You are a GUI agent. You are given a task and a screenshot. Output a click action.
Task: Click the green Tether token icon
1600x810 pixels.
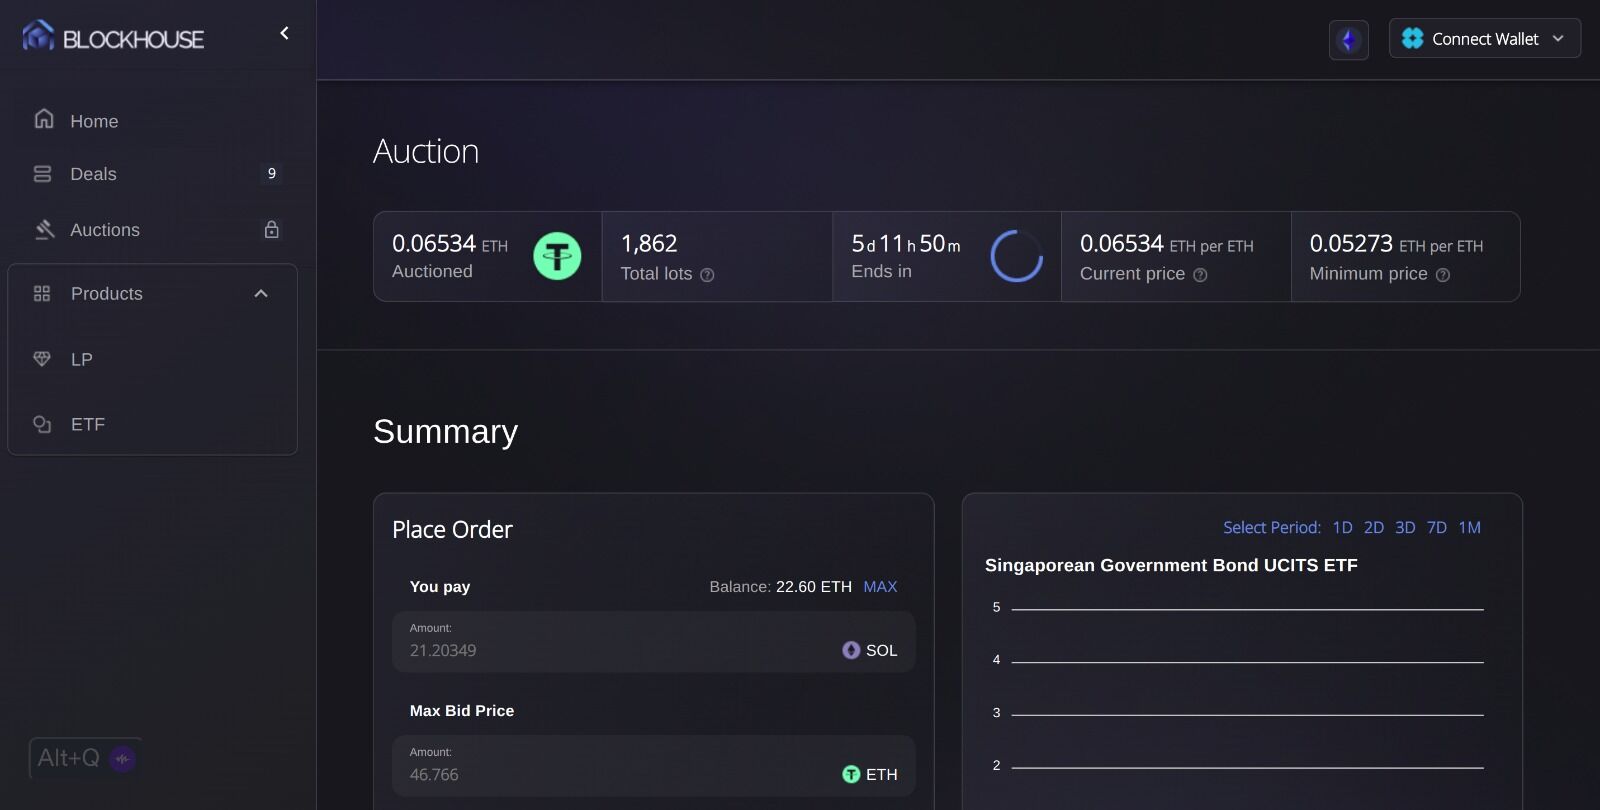(557, 256)
